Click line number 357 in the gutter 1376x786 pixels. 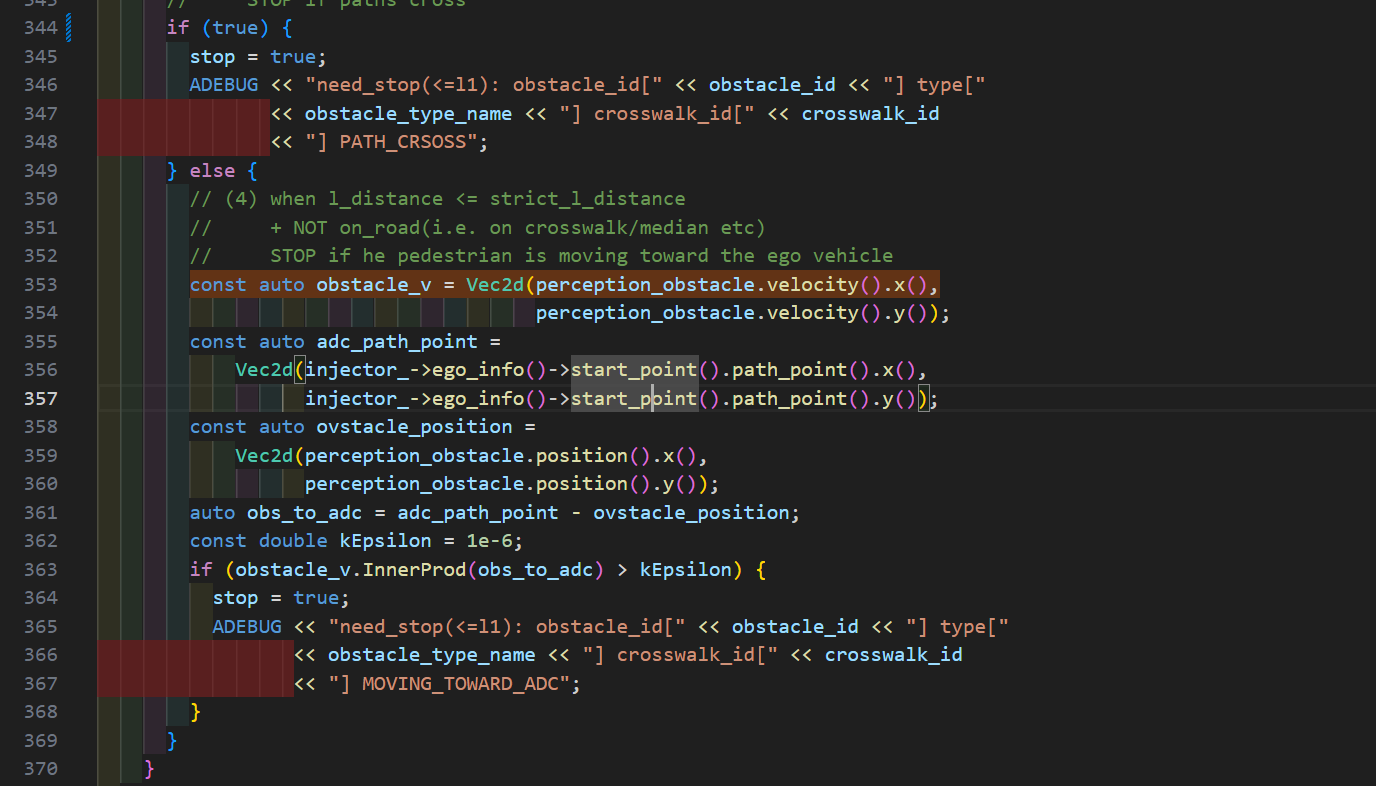(x=42, y=399)
